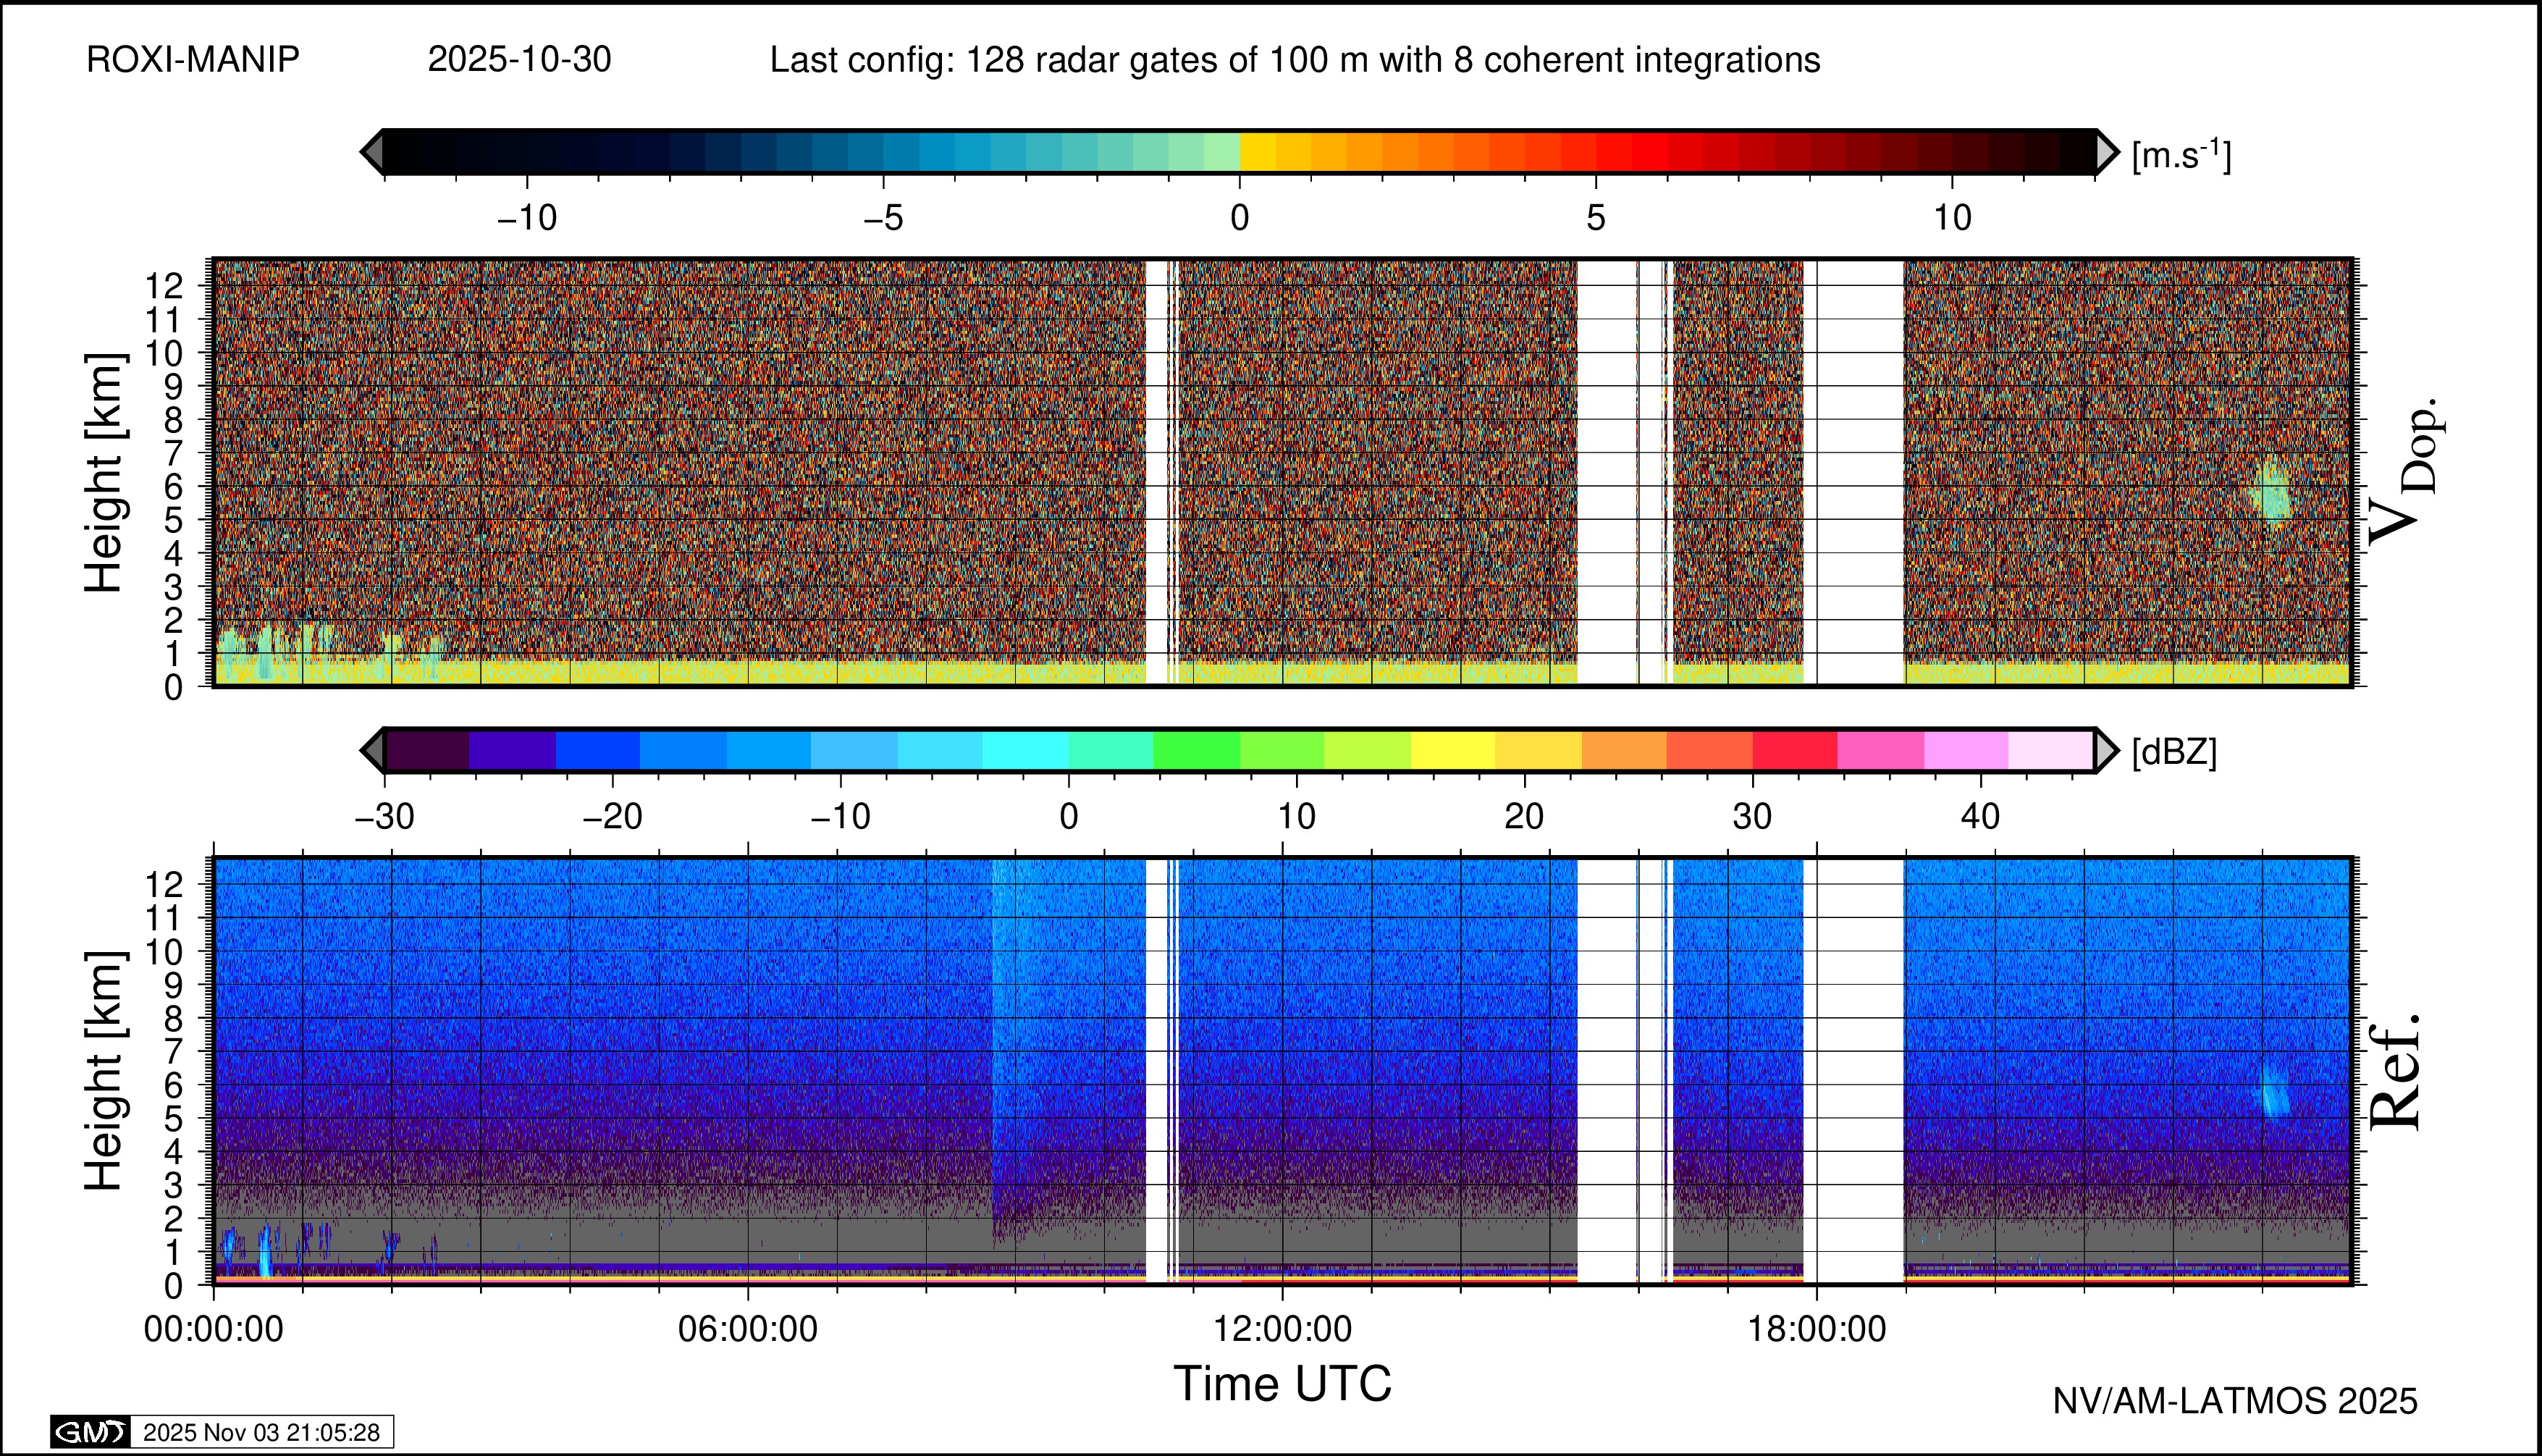Click the 06:00:00 time axis label

[747, 1329]
